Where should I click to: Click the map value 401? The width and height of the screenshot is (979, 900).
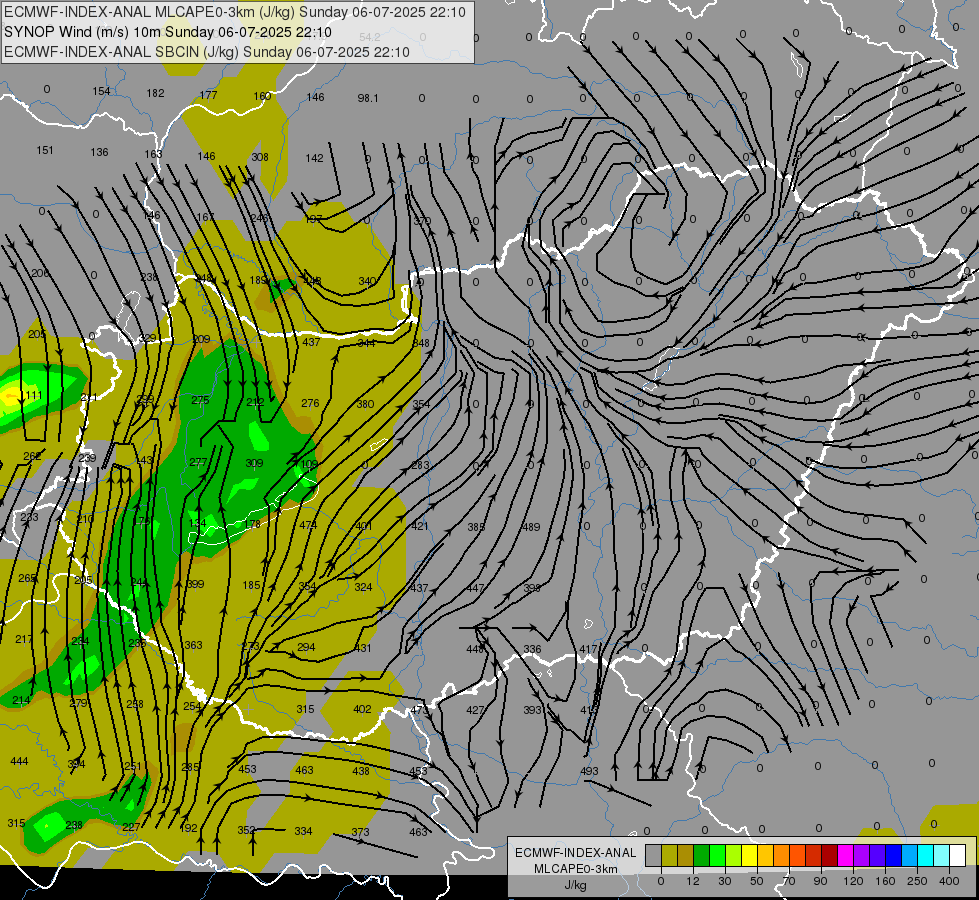coord(363,527)
